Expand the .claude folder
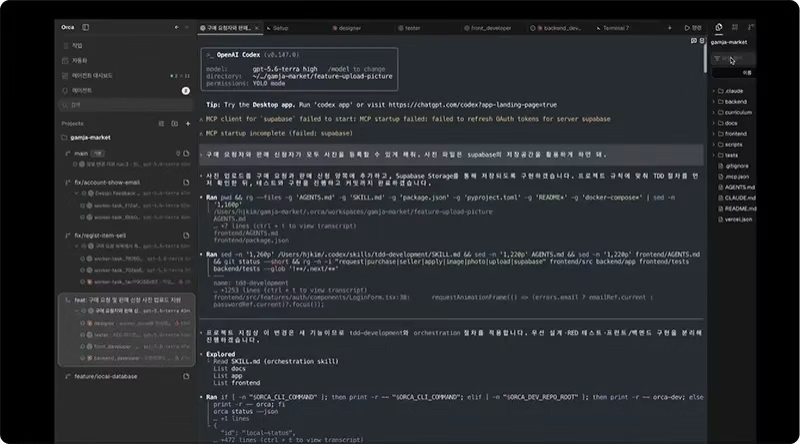800x444 pixels. [x=733, y=91]
